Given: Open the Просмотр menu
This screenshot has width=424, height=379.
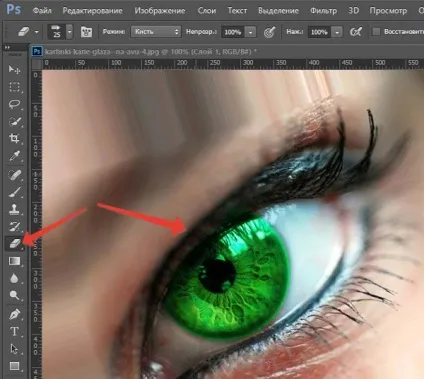Looking at the screenshot, I should 388,11.
